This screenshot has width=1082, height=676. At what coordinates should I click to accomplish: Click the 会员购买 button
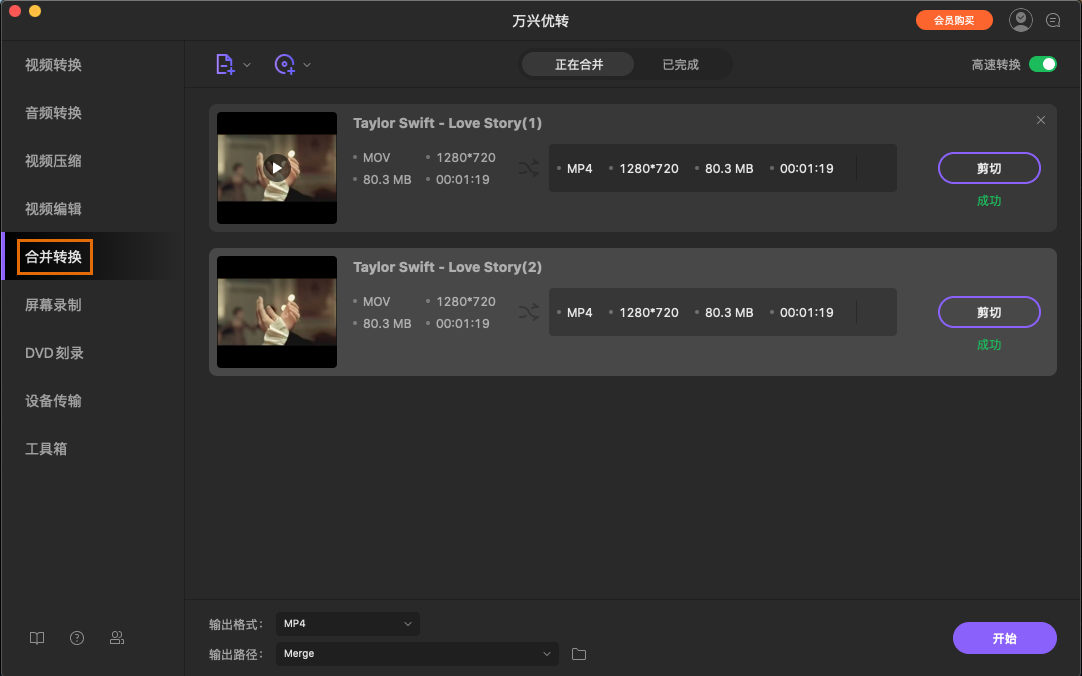pos(954,20)
